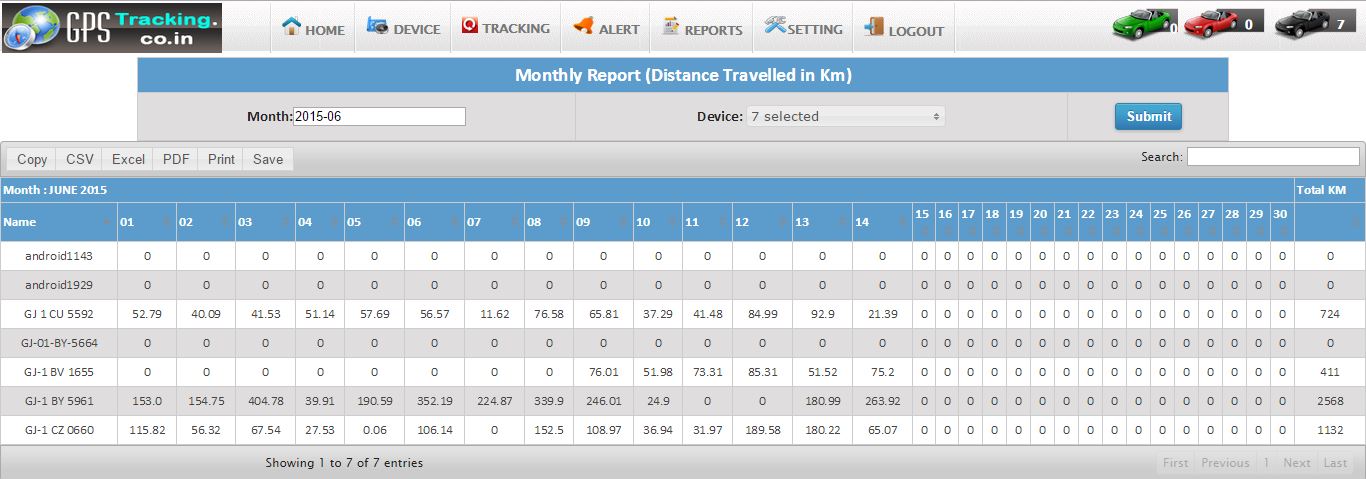This screenshot has width=1366, height=479.
Task: Click the black car status icon
Action: [1303, 22]
